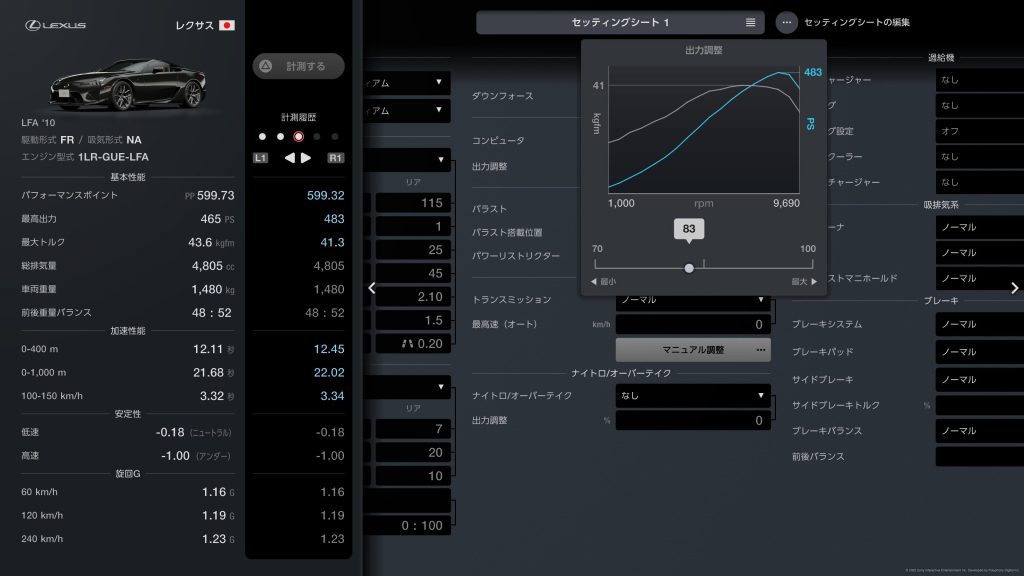The width and height of the screenshot is (1024, 576).
Task: Click the 最小 decrease arrow
Action: click(x=603, y=281)
